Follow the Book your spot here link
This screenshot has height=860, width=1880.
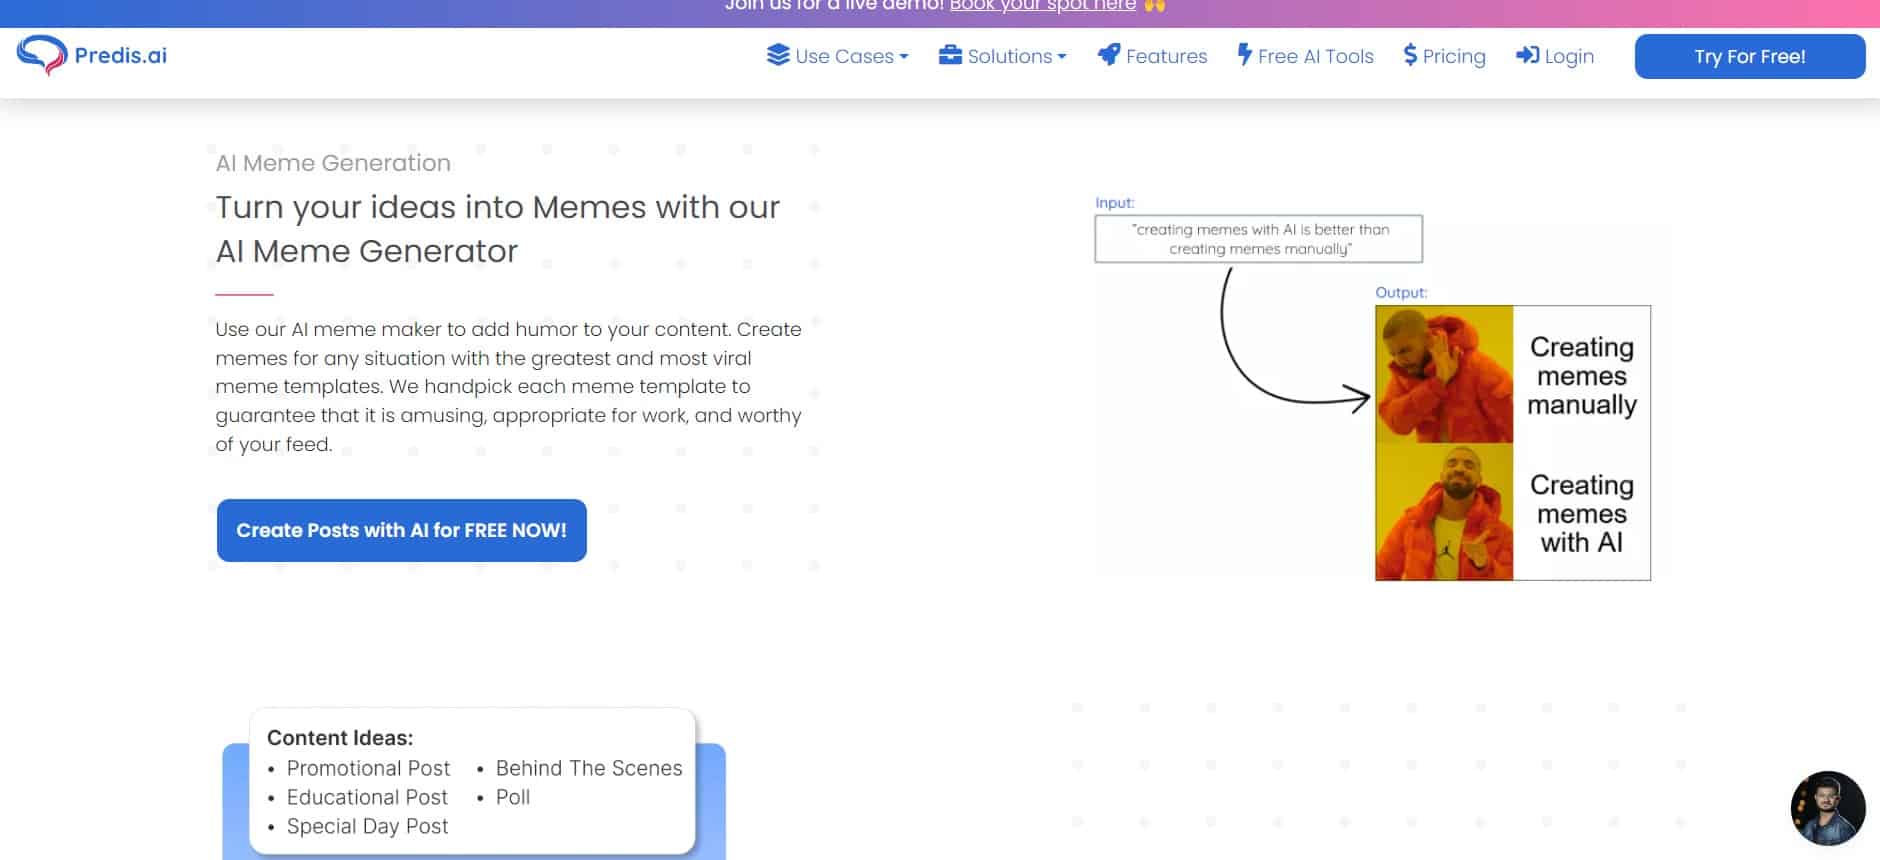(x=1042, y=6)
